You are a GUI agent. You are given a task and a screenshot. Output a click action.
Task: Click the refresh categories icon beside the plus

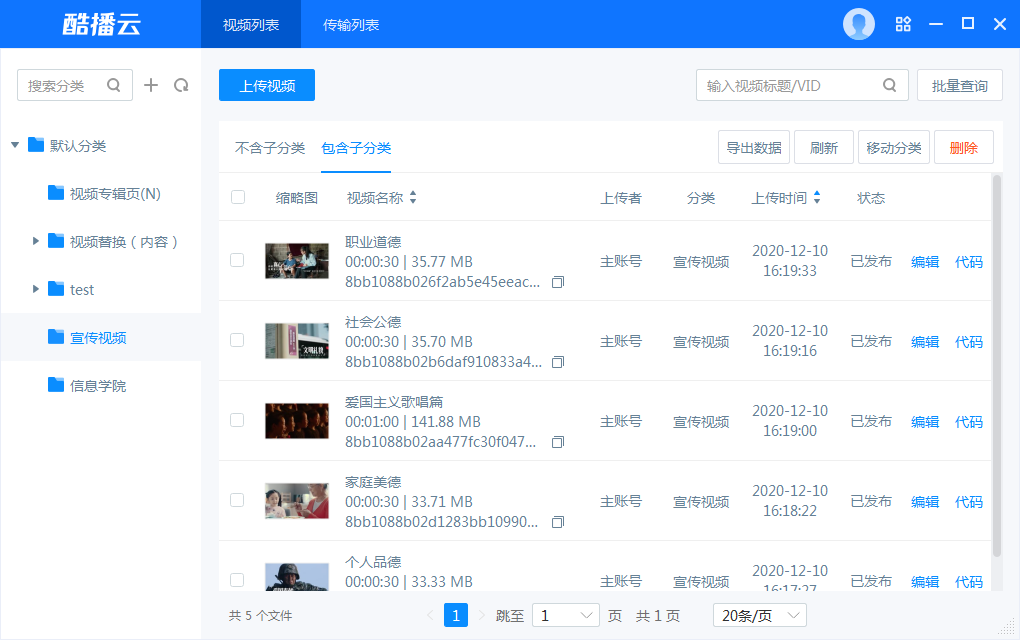181,85
